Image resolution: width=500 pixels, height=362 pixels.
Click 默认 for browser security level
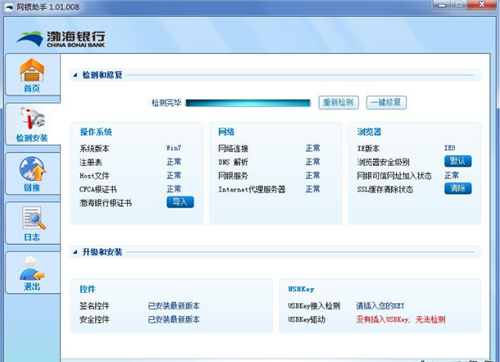coord(458,161)
